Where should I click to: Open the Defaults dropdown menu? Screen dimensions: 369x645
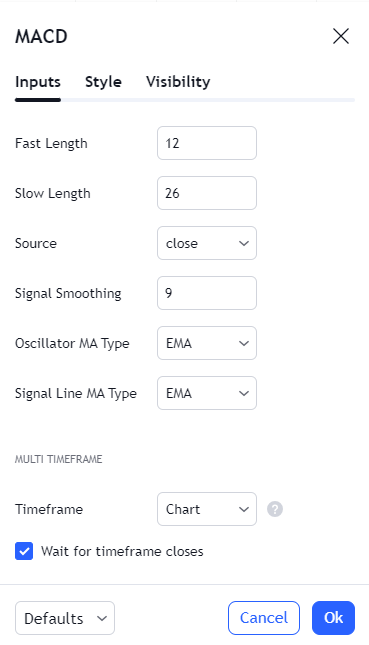tap(65, 618)
